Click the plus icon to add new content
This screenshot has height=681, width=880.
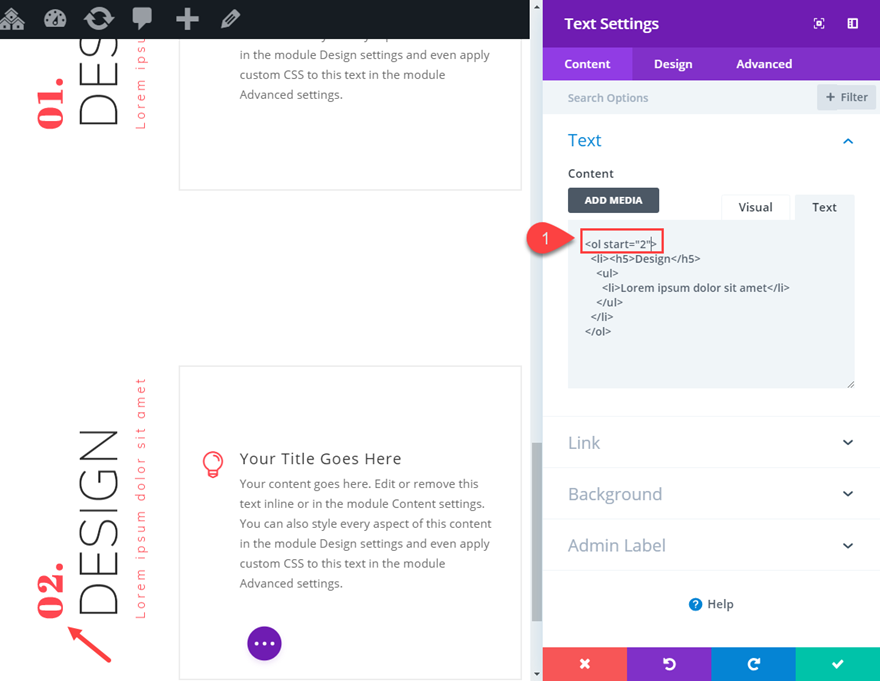[x=184, y=18]
